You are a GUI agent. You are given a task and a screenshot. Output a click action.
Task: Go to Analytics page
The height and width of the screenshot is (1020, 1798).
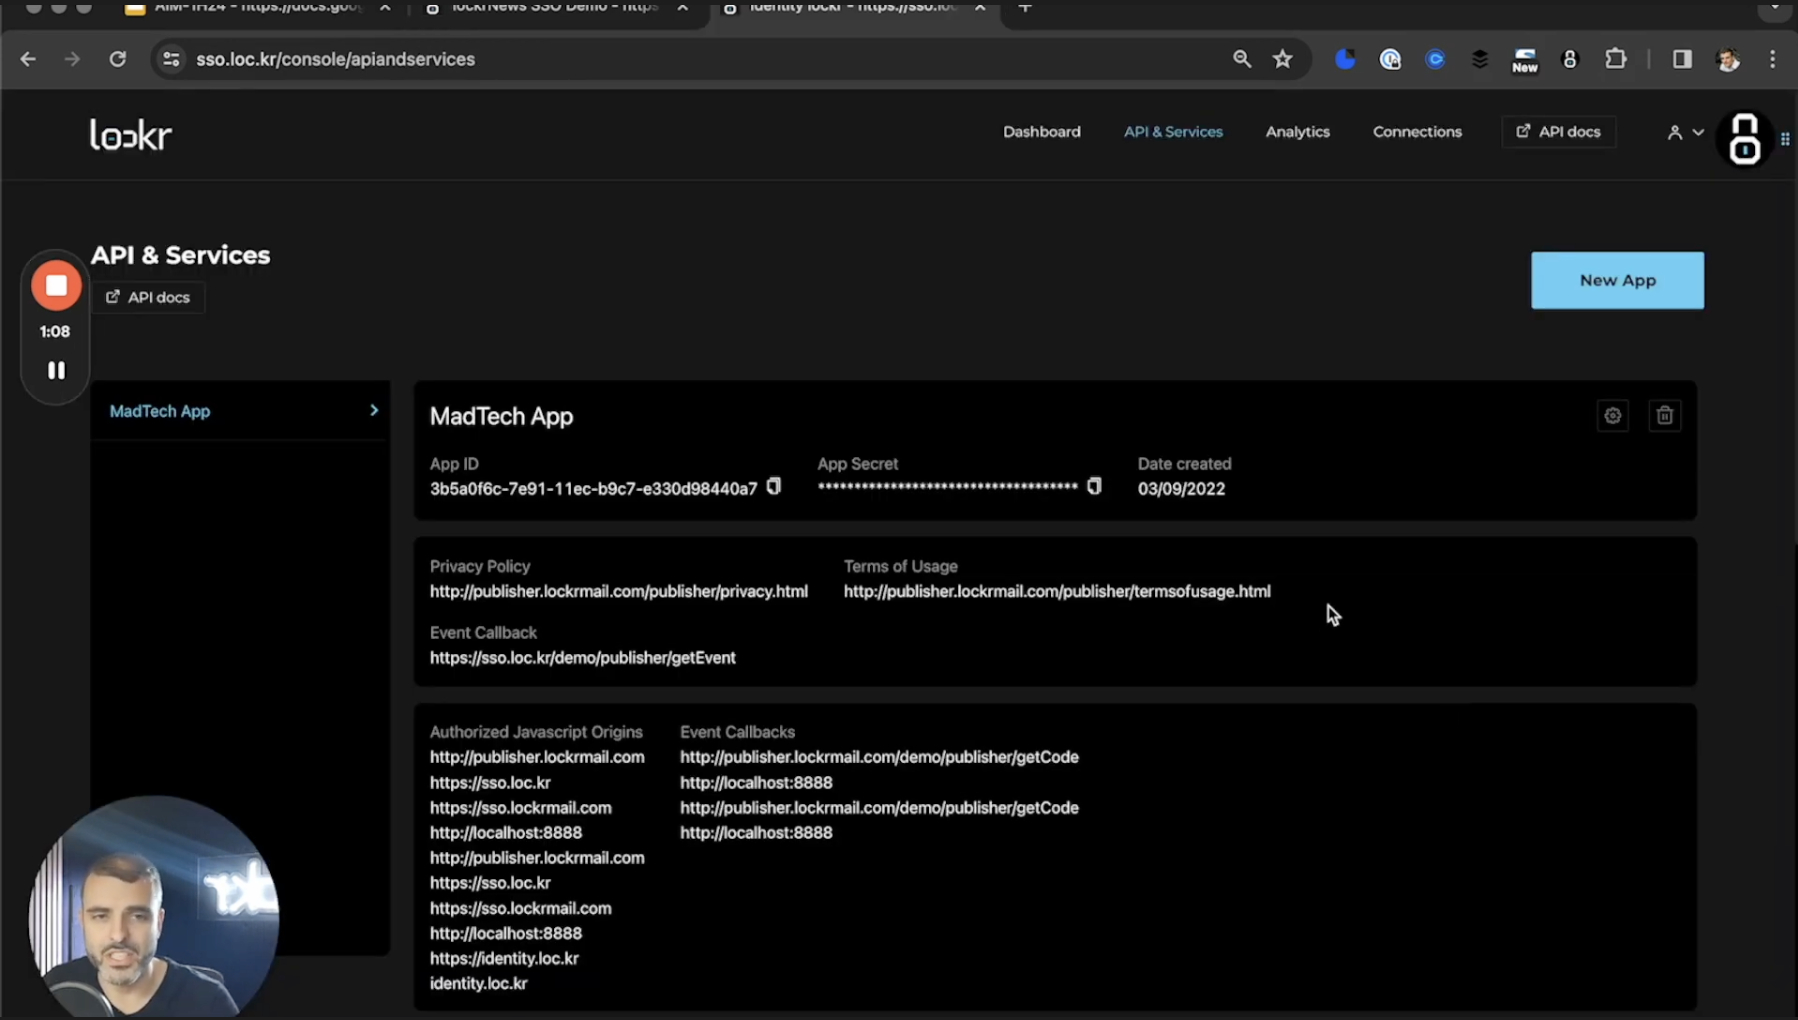click(1297, 132)
